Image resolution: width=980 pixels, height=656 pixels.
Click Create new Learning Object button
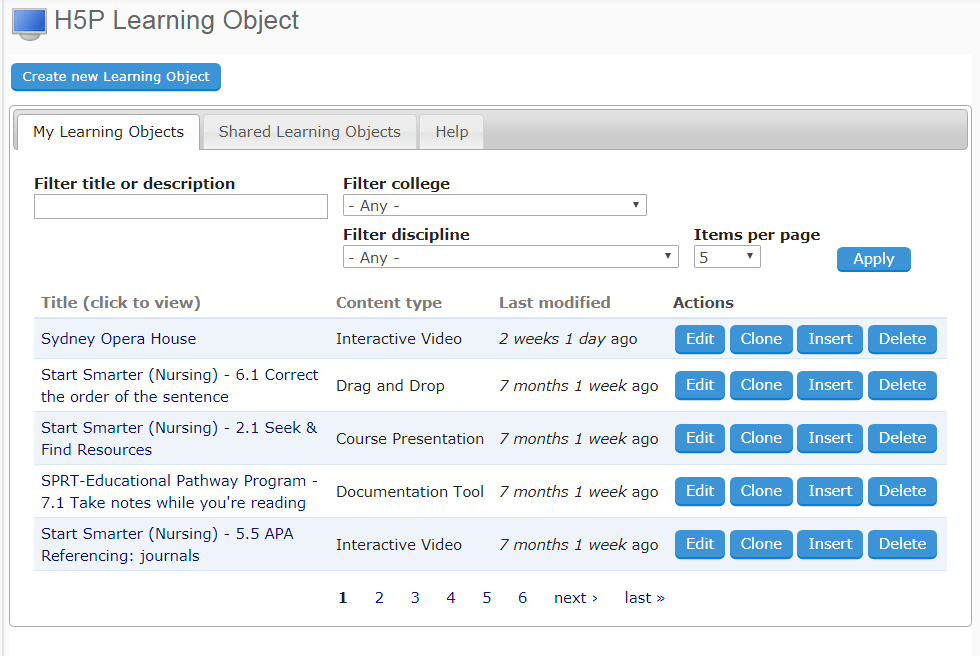116,77
